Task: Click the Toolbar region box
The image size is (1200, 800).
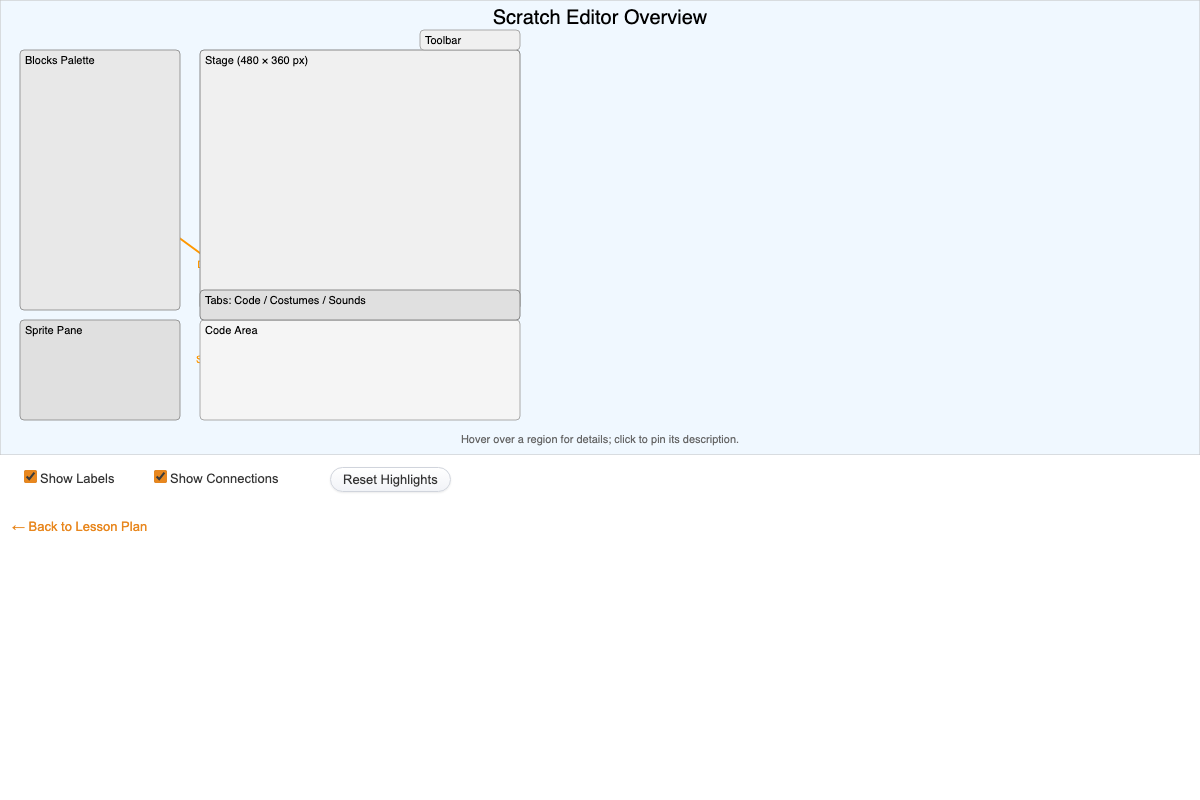Action: pyautogui.click(x=470, y=40)
